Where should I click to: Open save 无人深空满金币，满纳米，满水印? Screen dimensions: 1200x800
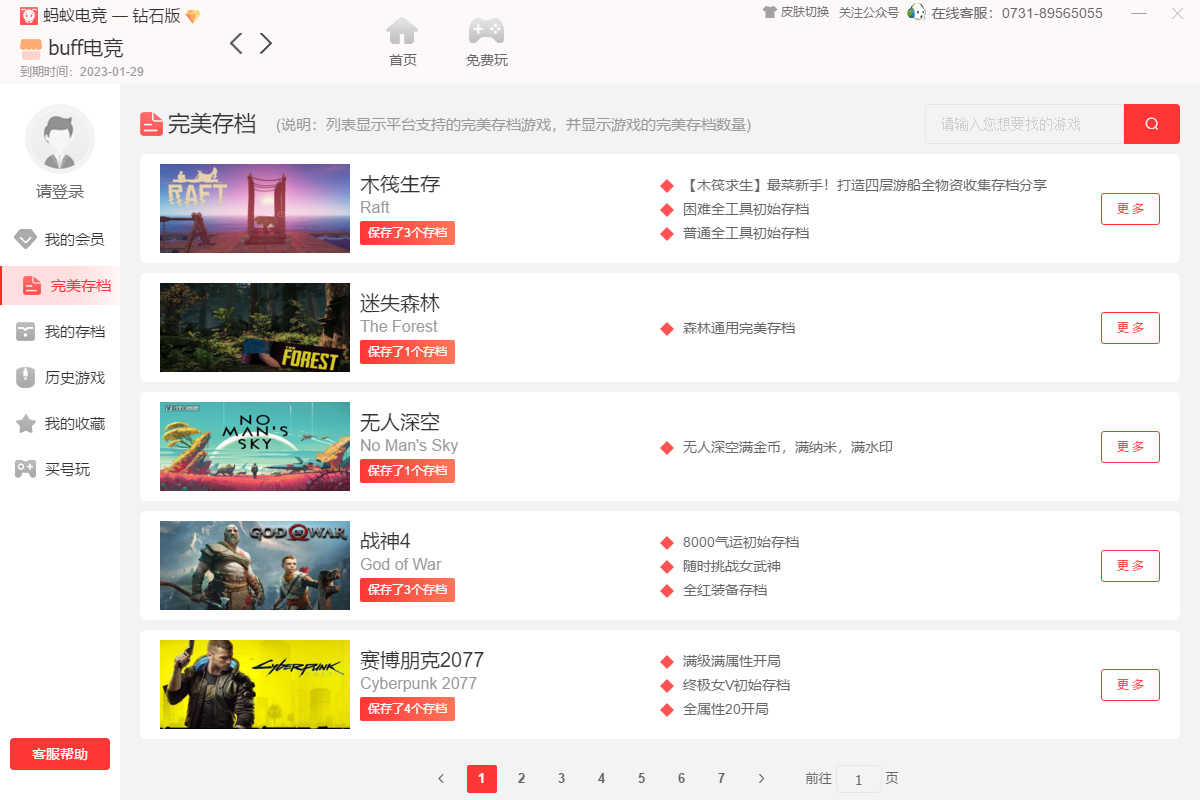788,447
